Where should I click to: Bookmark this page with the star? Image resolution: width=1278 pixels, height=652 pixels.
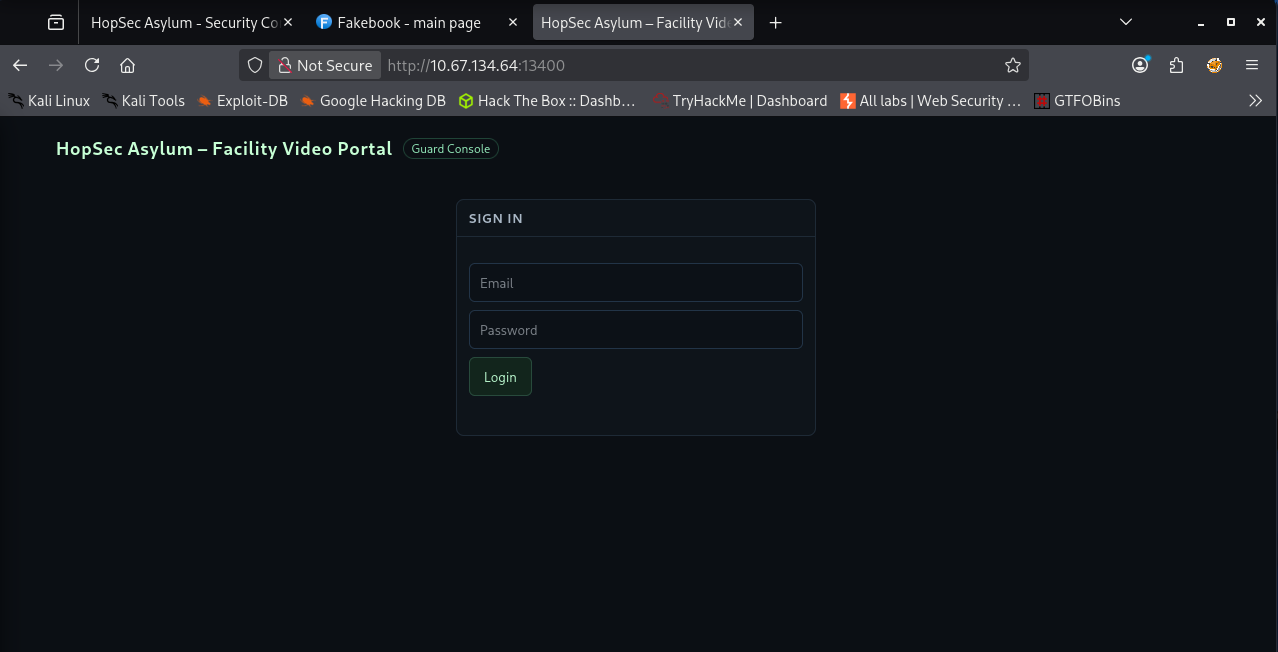pos(1012,65)
